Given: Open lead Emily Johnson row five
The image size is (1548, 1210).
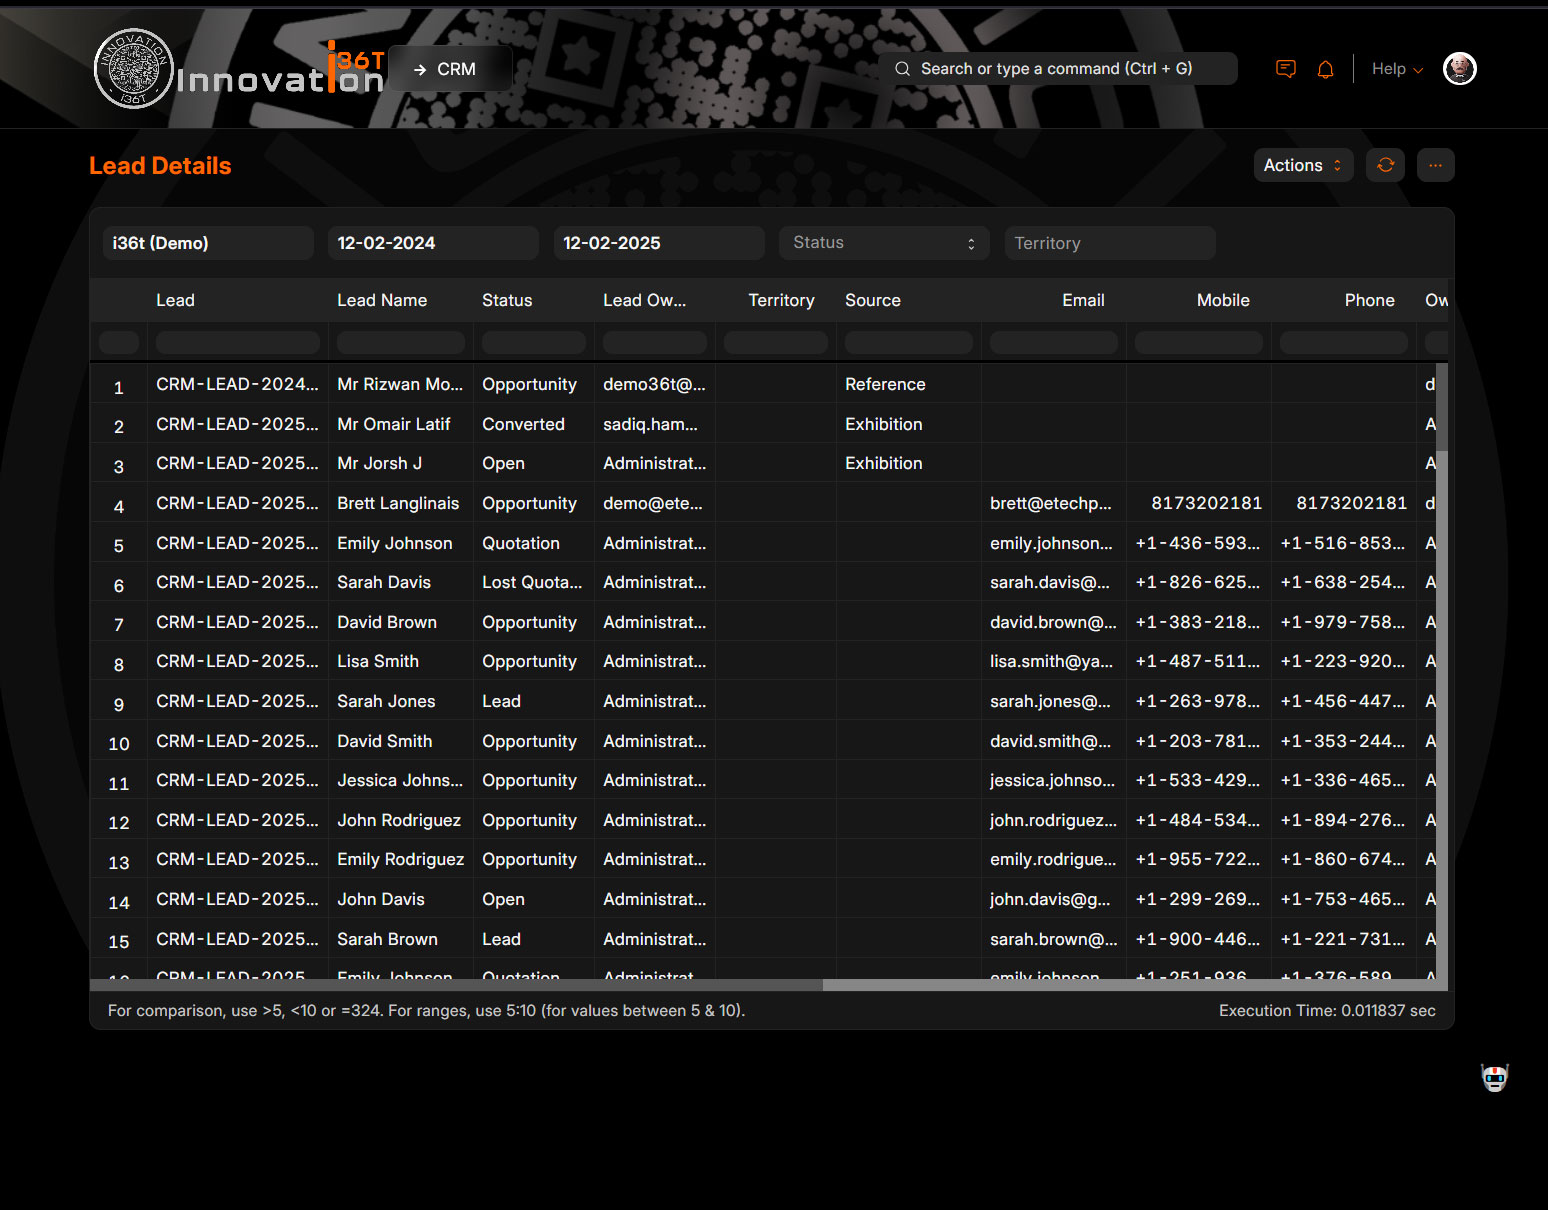Looking at the screenshot, I should (x=394, y=543).
